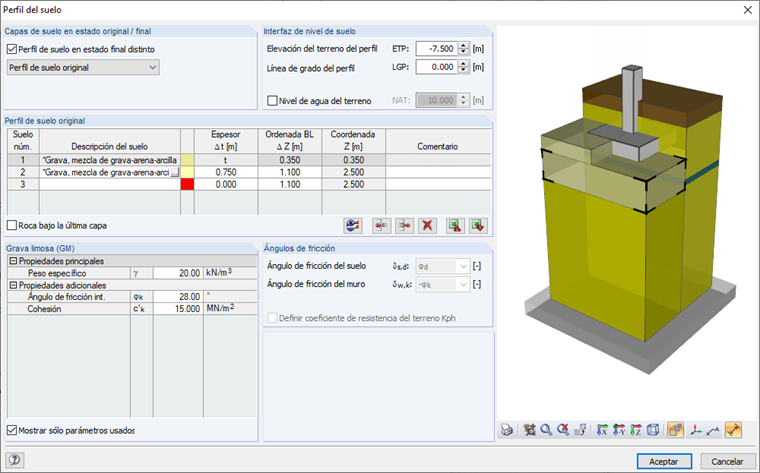
Task: Set view in X direction
Action: pyautogui.click(x=602, y=430)
